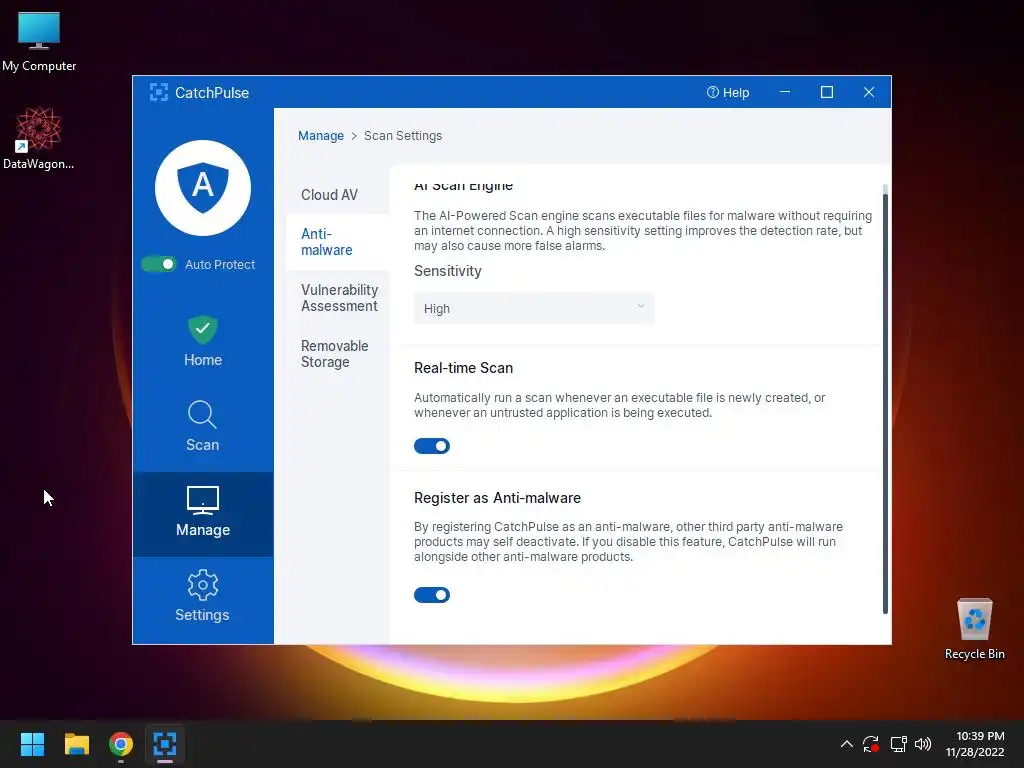Click the Sensitivity label
The image size is (1024, 768).
point(448,271)
